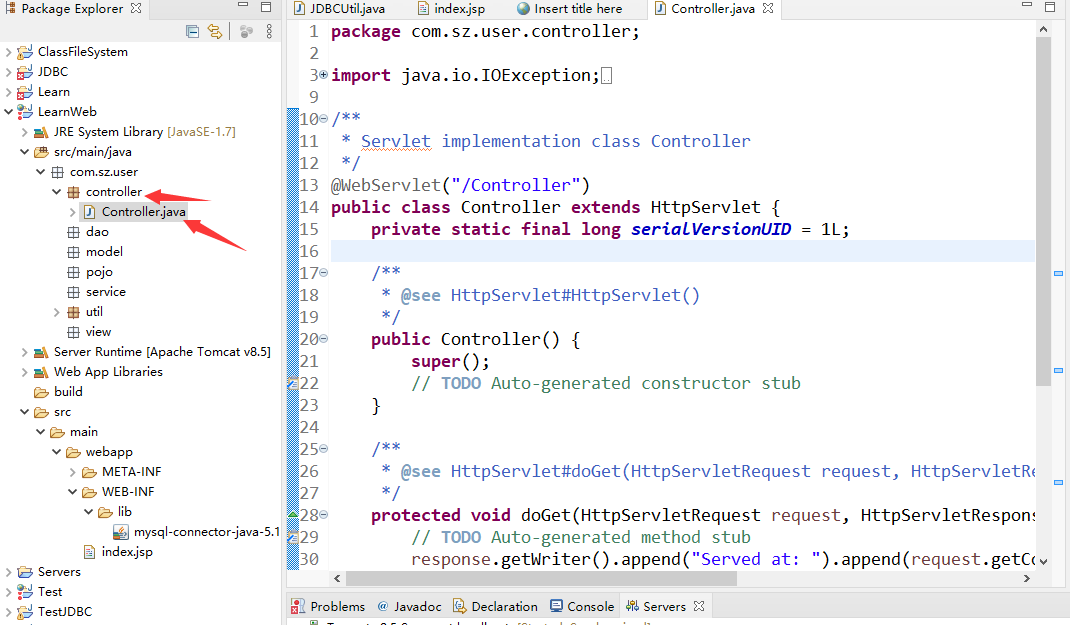
Task: Collapse the lib folder
Action: coord(88,512)
